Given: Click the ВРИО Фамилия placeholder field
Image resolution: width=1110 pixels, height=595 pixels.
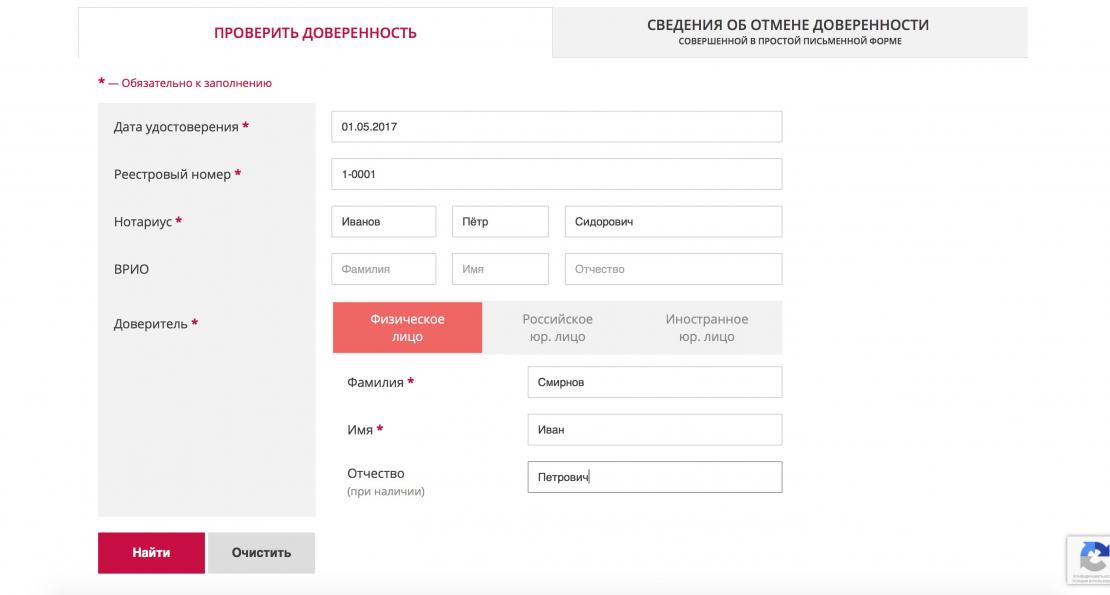Looking at the screenshot, I should 384,269.
